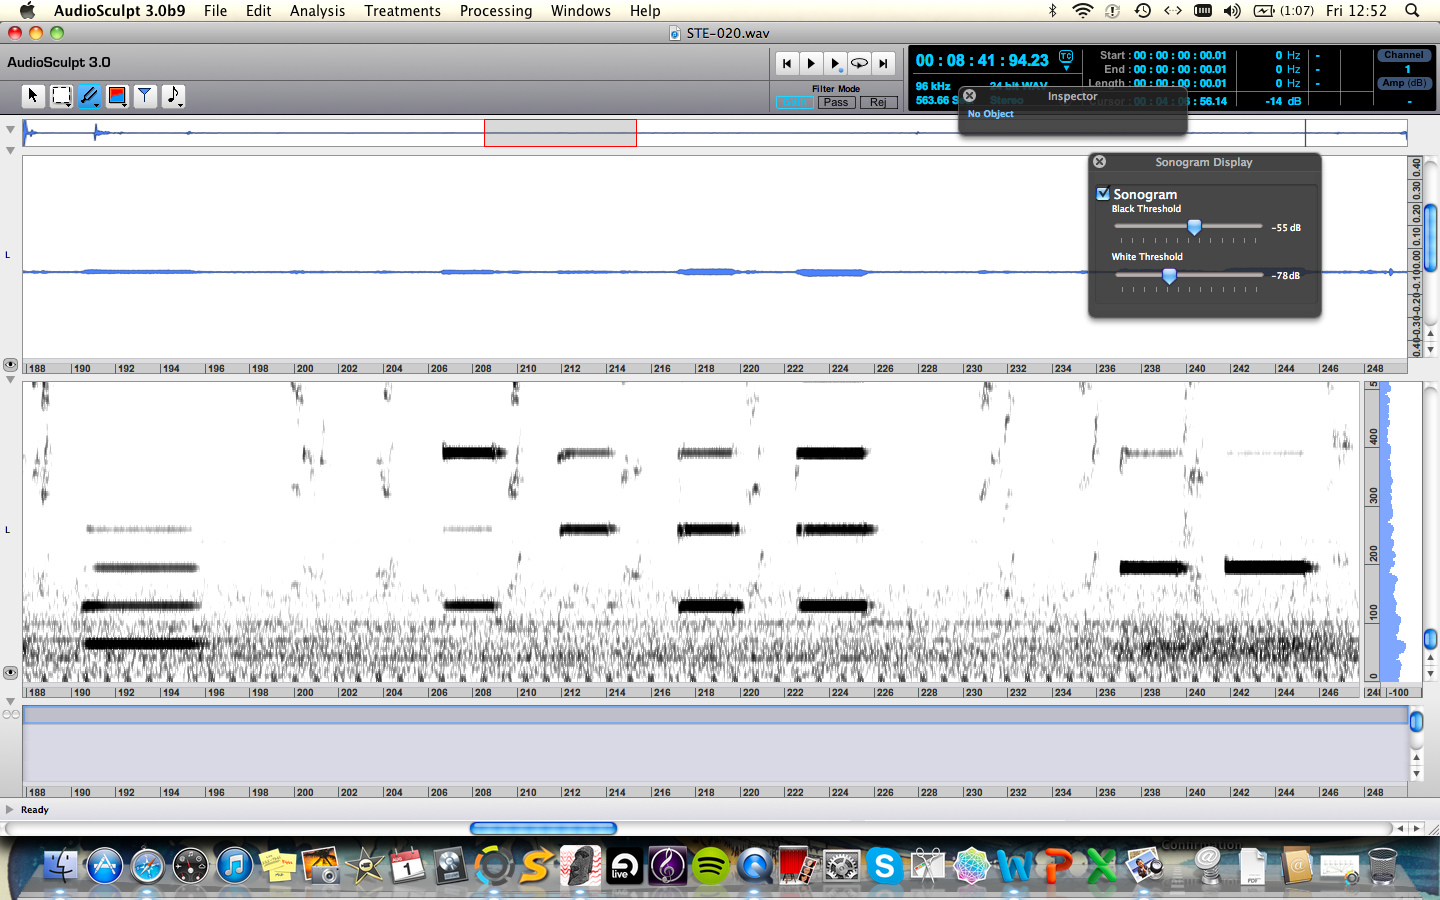Open Spotify from the Dock
This screenshot has width=1440, height=900.
click(711, 865)
